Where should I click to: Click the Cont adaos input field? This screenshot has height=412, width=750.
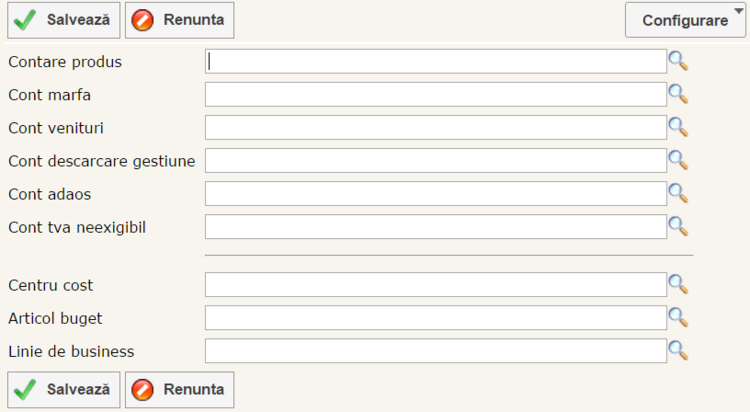click(435, 193)
